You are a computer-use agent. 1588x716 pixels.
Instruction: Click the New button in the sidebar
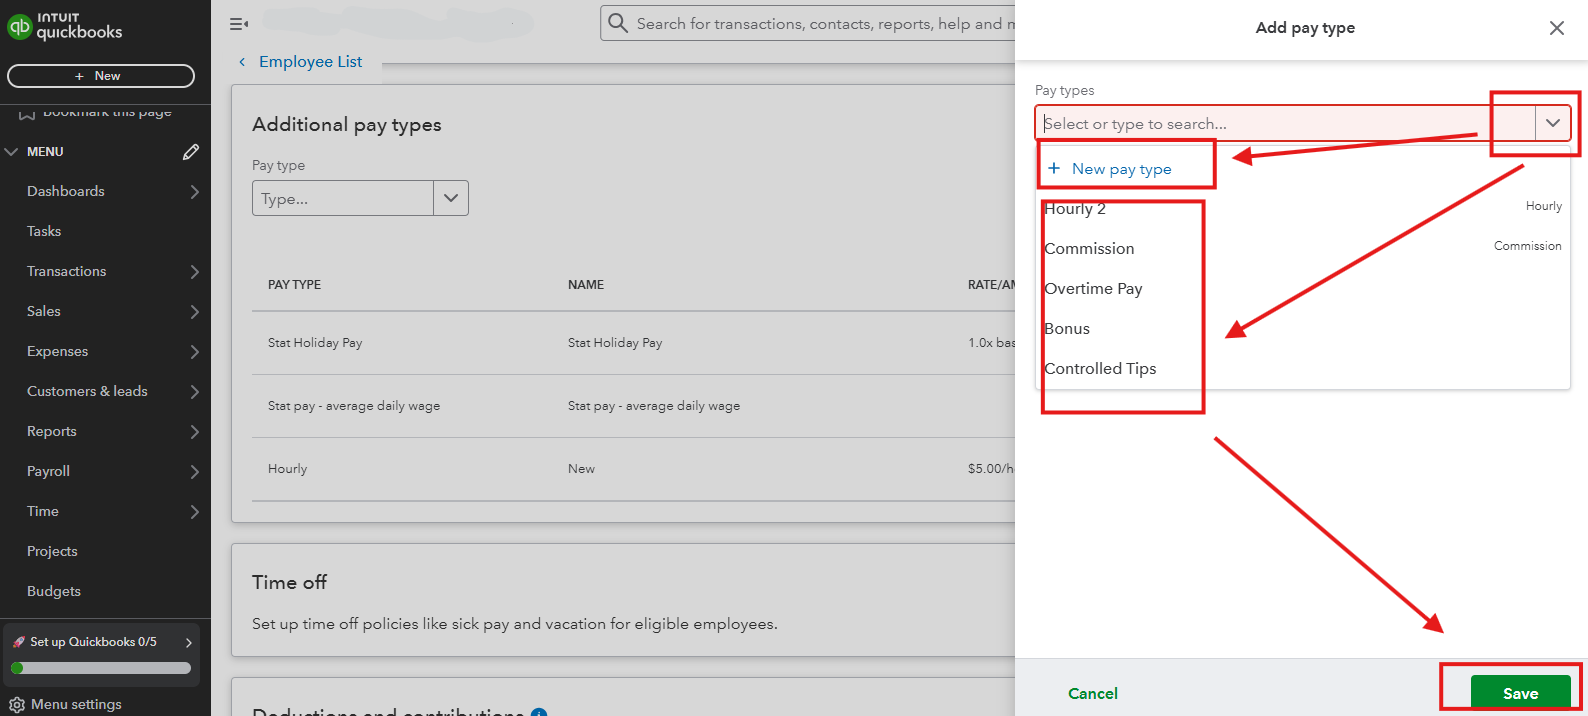101,76
